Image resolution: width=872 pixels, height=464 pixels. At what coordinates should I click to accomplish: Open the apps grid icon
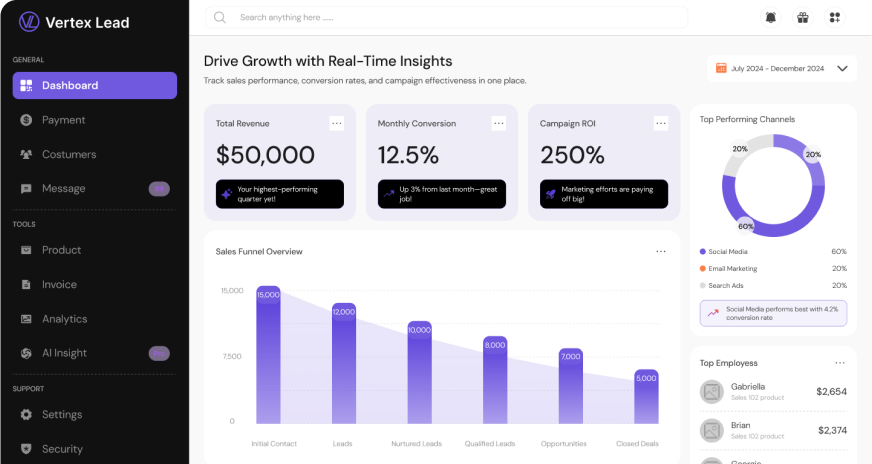pyautogui.click(x=834, y=17)
